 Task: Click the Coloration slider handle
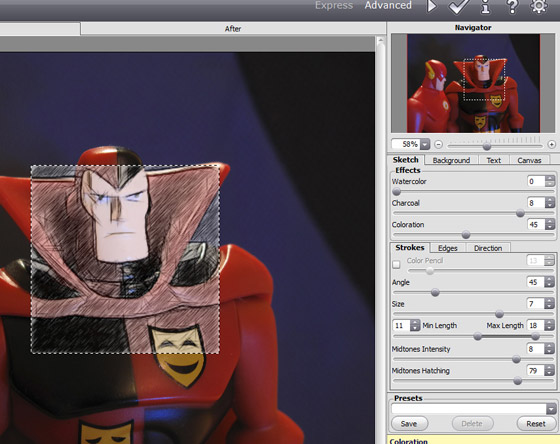click(466, 235)
